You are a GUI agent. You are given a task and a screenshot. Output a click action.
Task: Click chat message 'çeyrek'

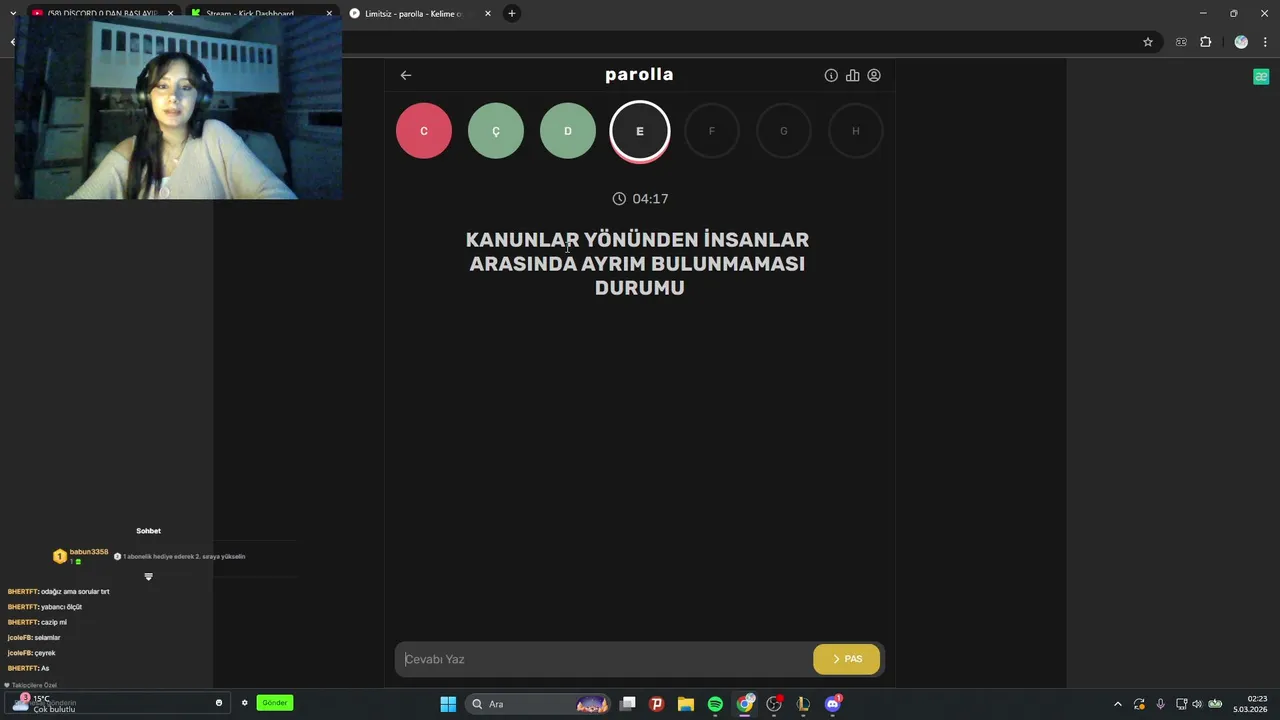tap(45, 653)
